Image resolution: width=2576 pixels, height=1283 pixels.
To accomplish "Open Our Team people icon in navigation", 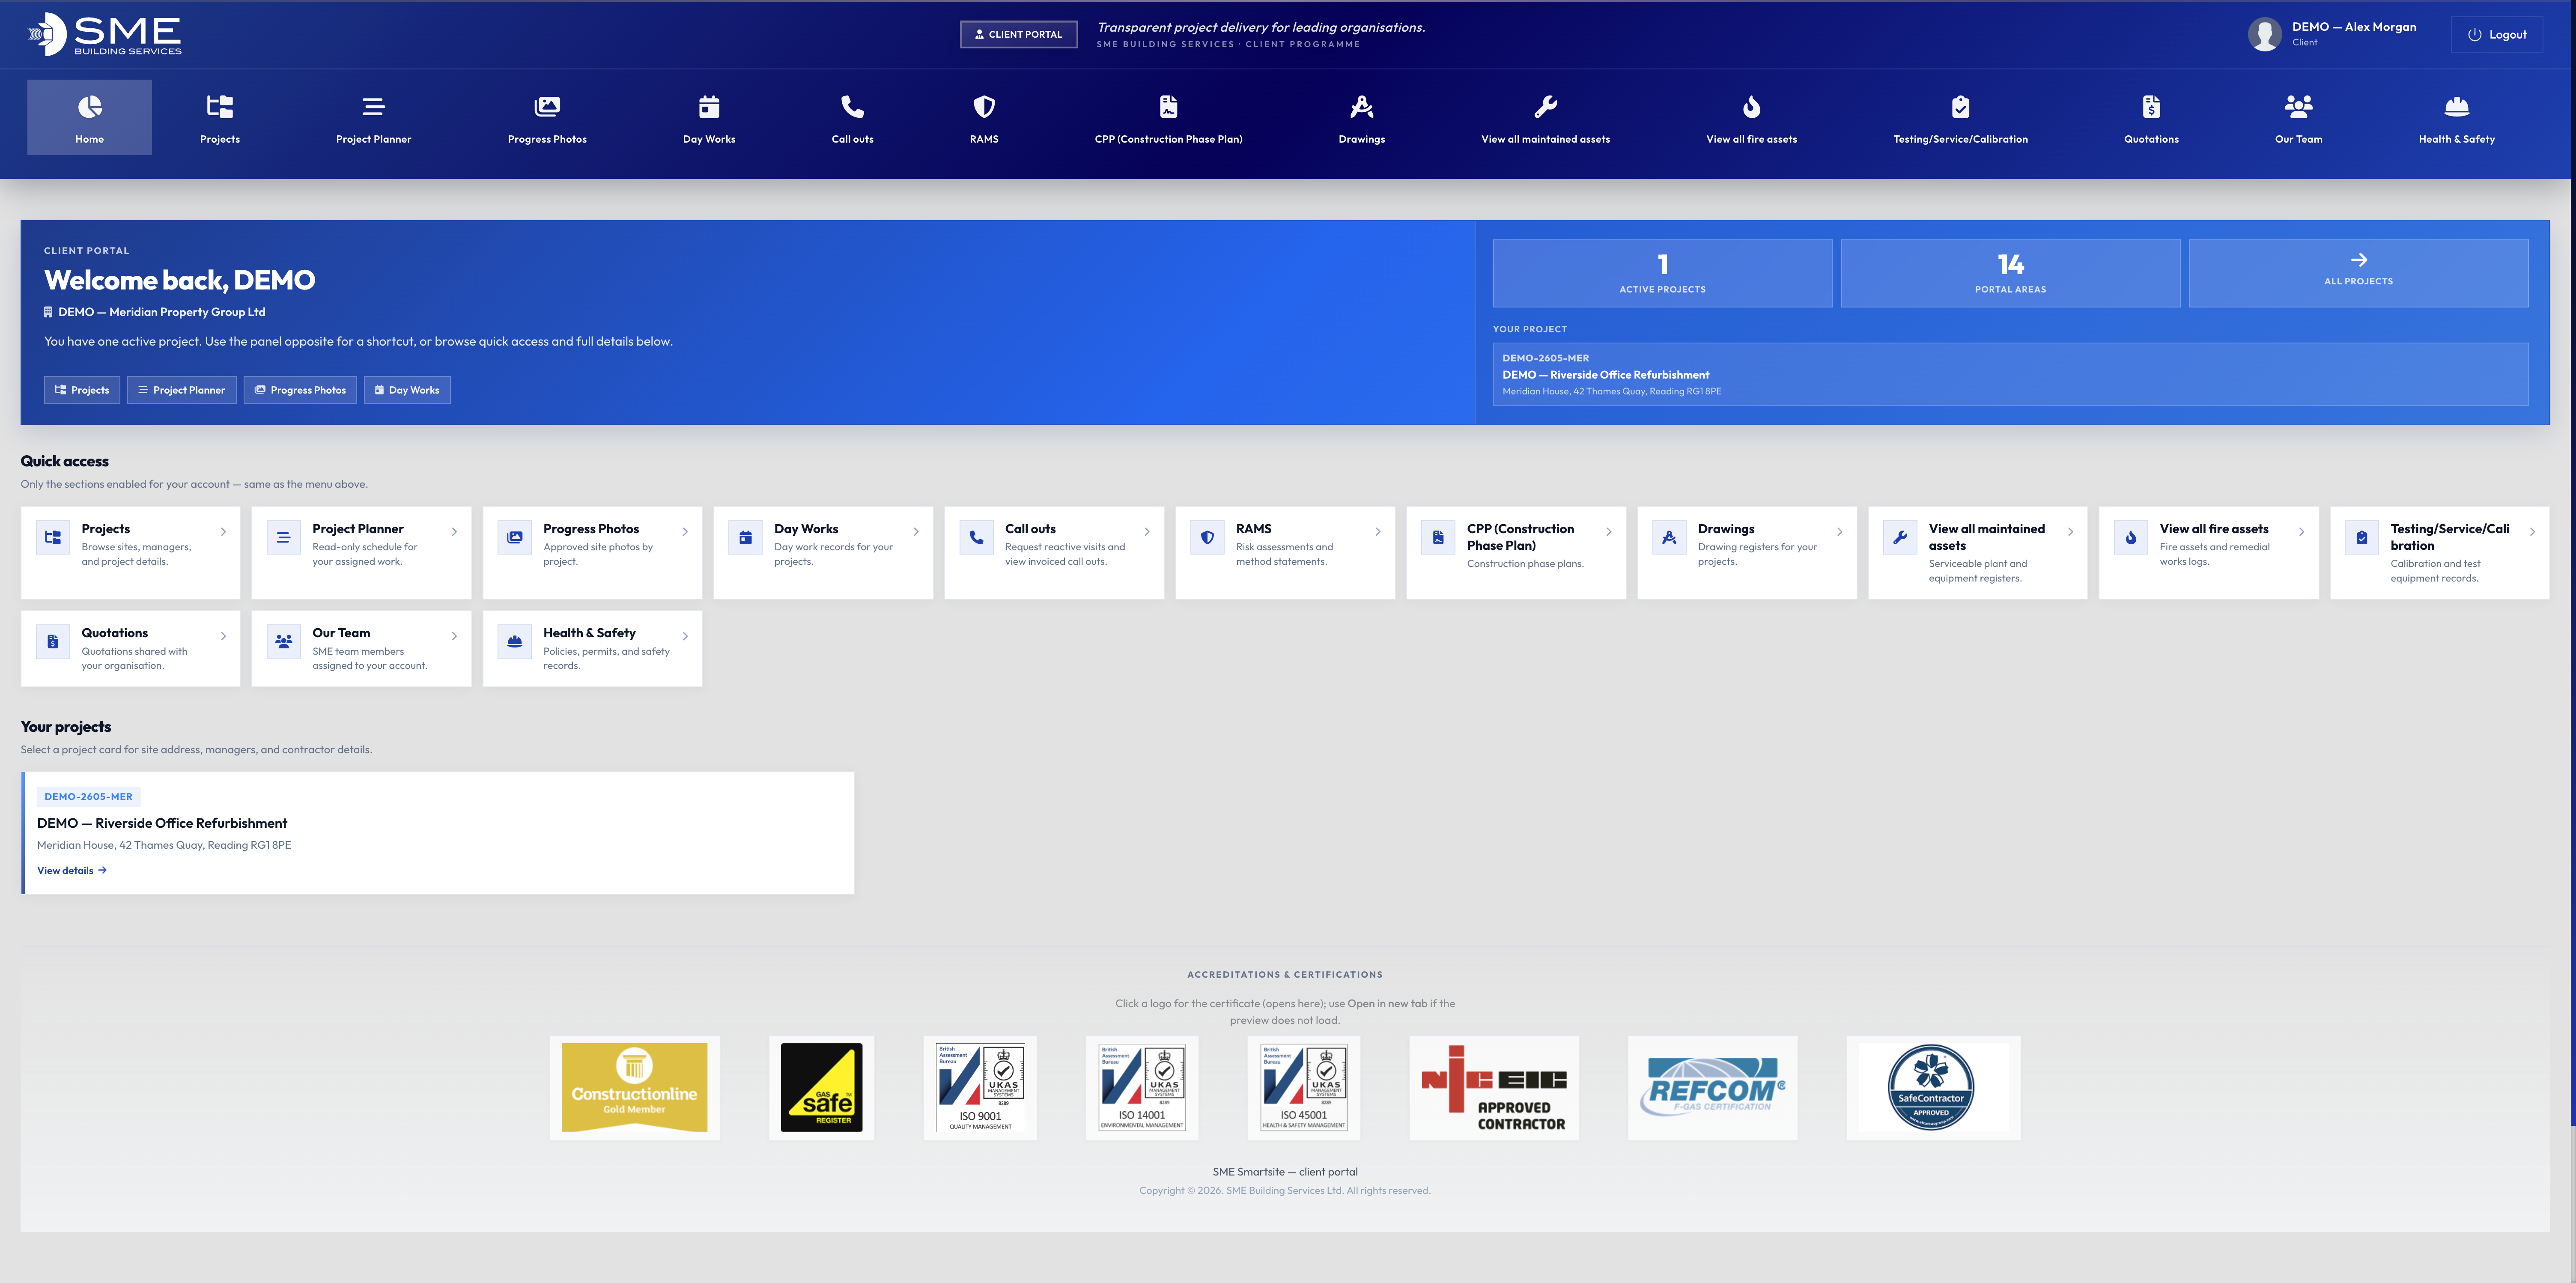I will [x=2298, y=106].
